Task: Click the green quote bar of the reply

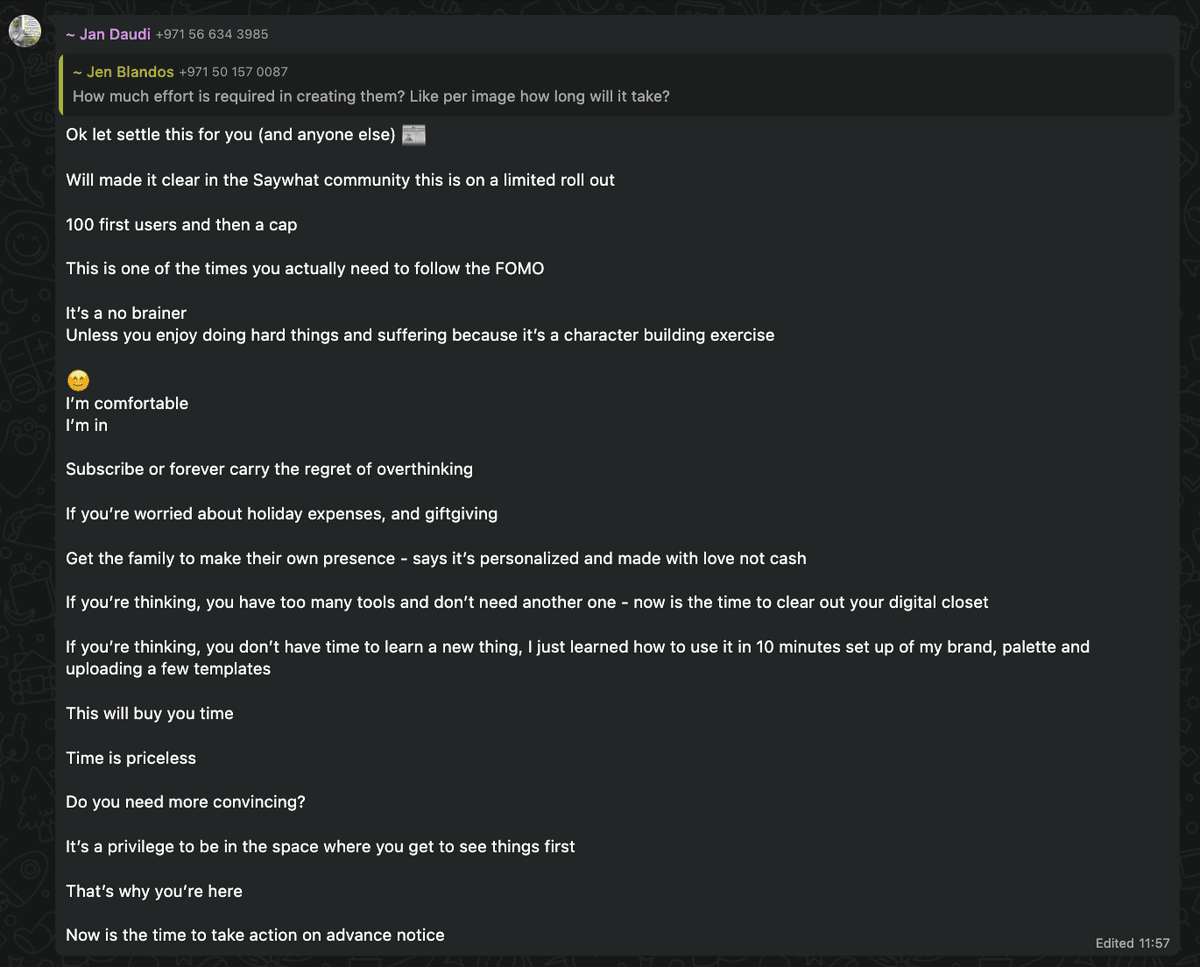Action: [x=62, y=84]
